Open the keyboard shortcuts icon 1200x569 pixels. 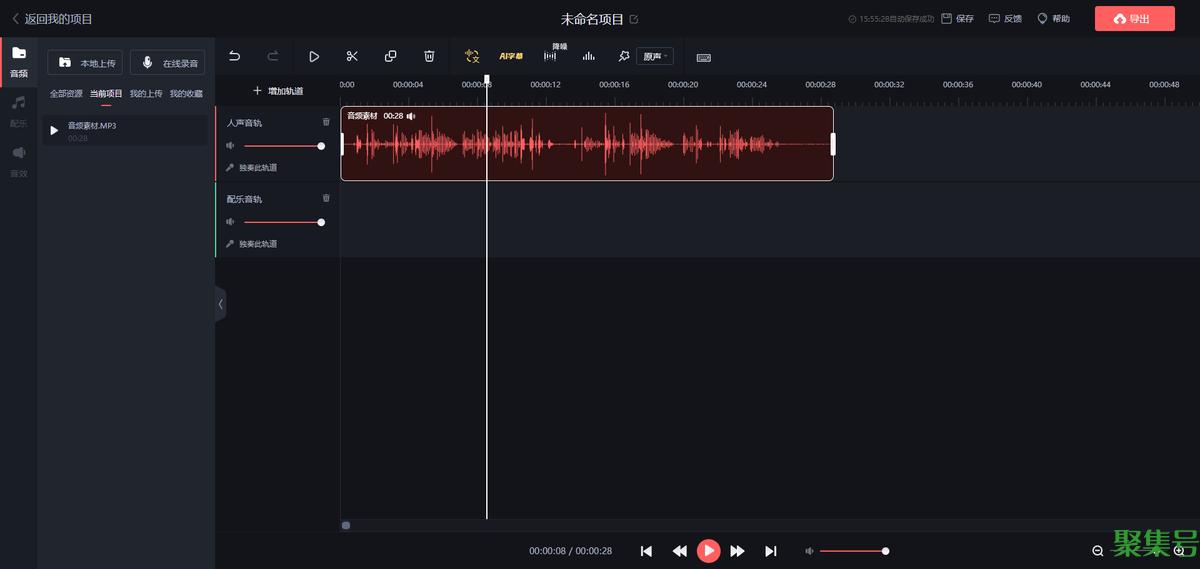(x=703, y=57)
